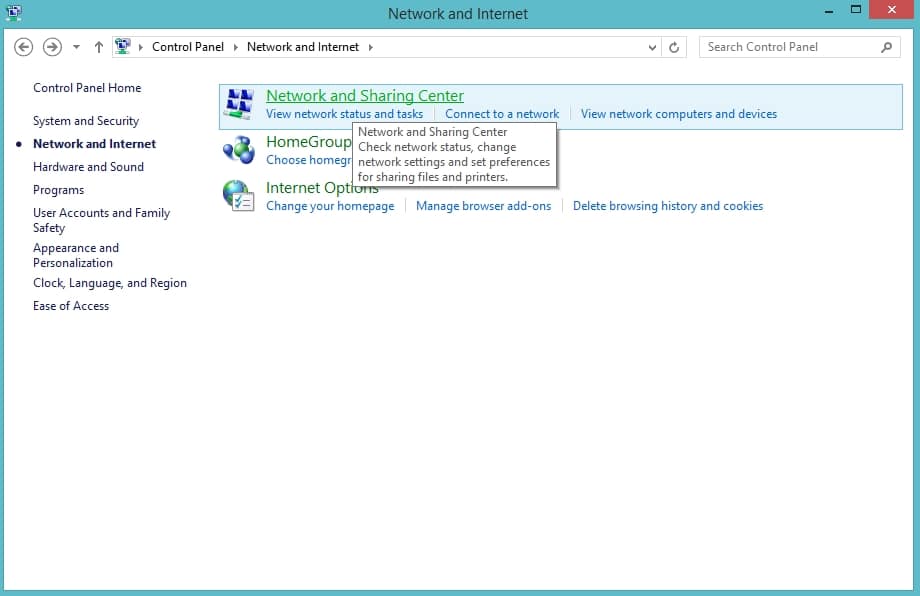Go to Control Panel Home
The width and height of the screenshot is (920, 596).
pyautogui.click(x=87, y=88)
